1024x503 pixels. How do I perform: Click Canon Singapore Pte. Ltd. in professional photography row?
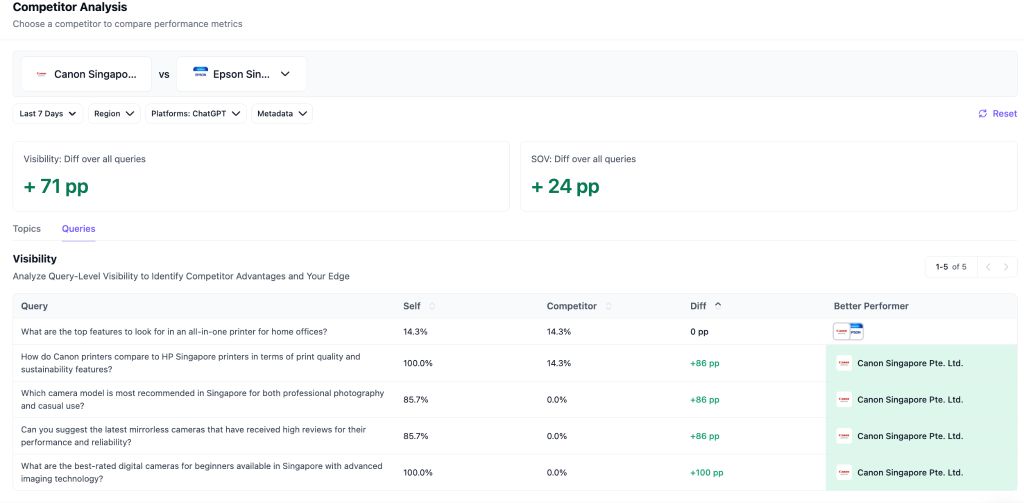(910, 400)
